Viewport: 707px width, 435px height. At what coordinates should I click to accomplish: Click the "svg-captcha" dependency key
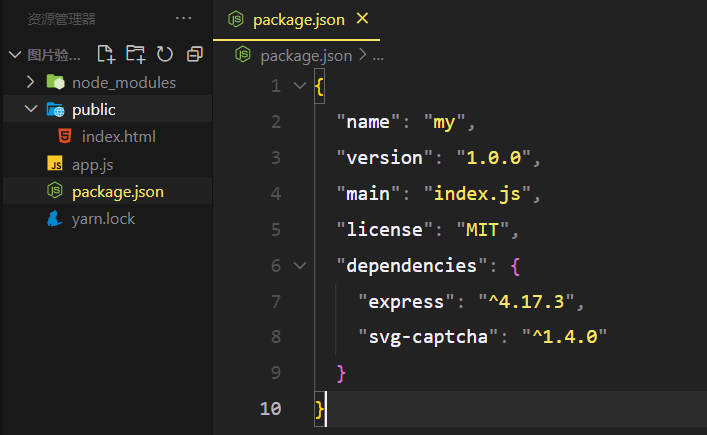point(428,337)
